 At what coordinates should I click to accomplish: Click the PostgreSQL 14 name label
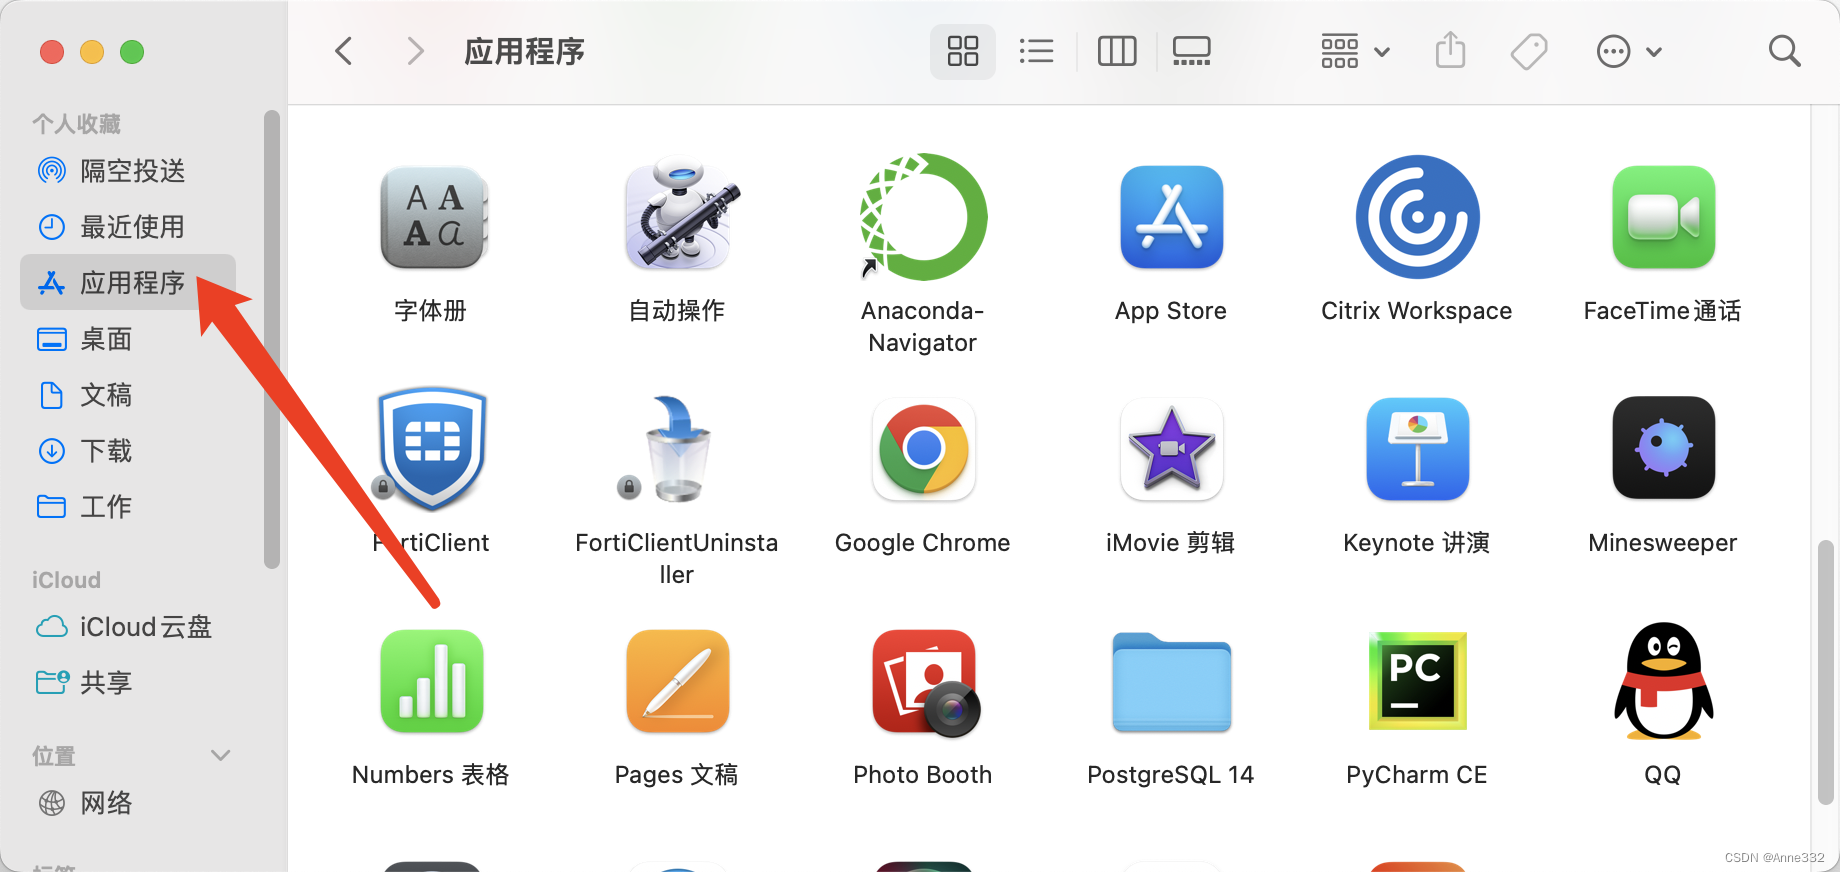(1171, 775)
